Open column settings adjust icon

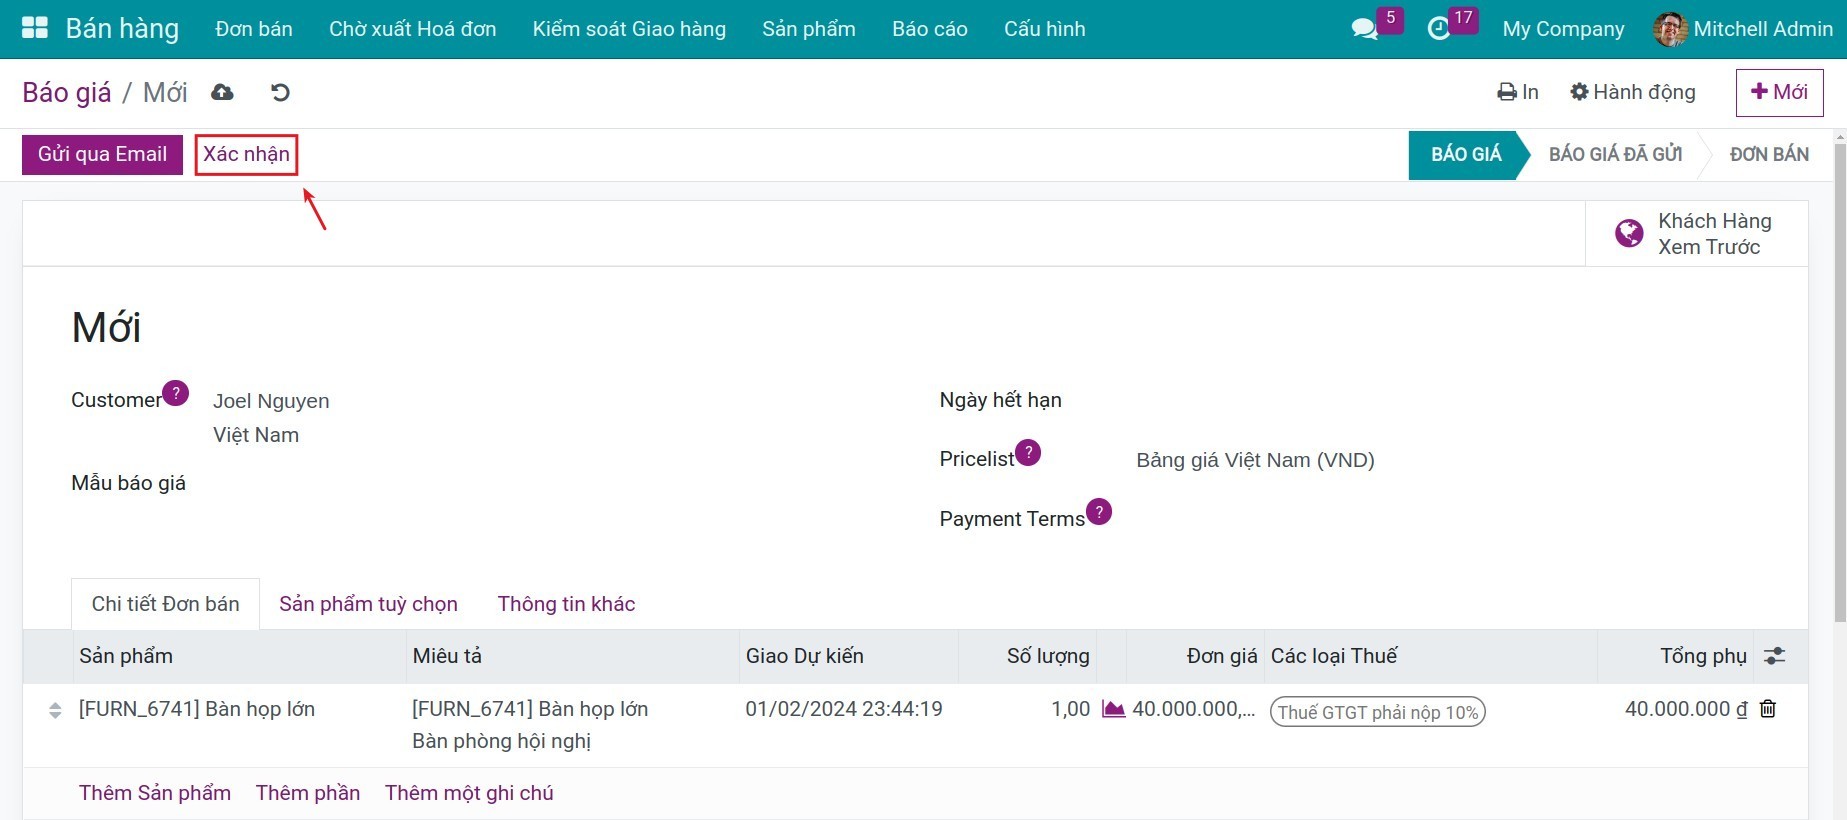click(1774, 656)
